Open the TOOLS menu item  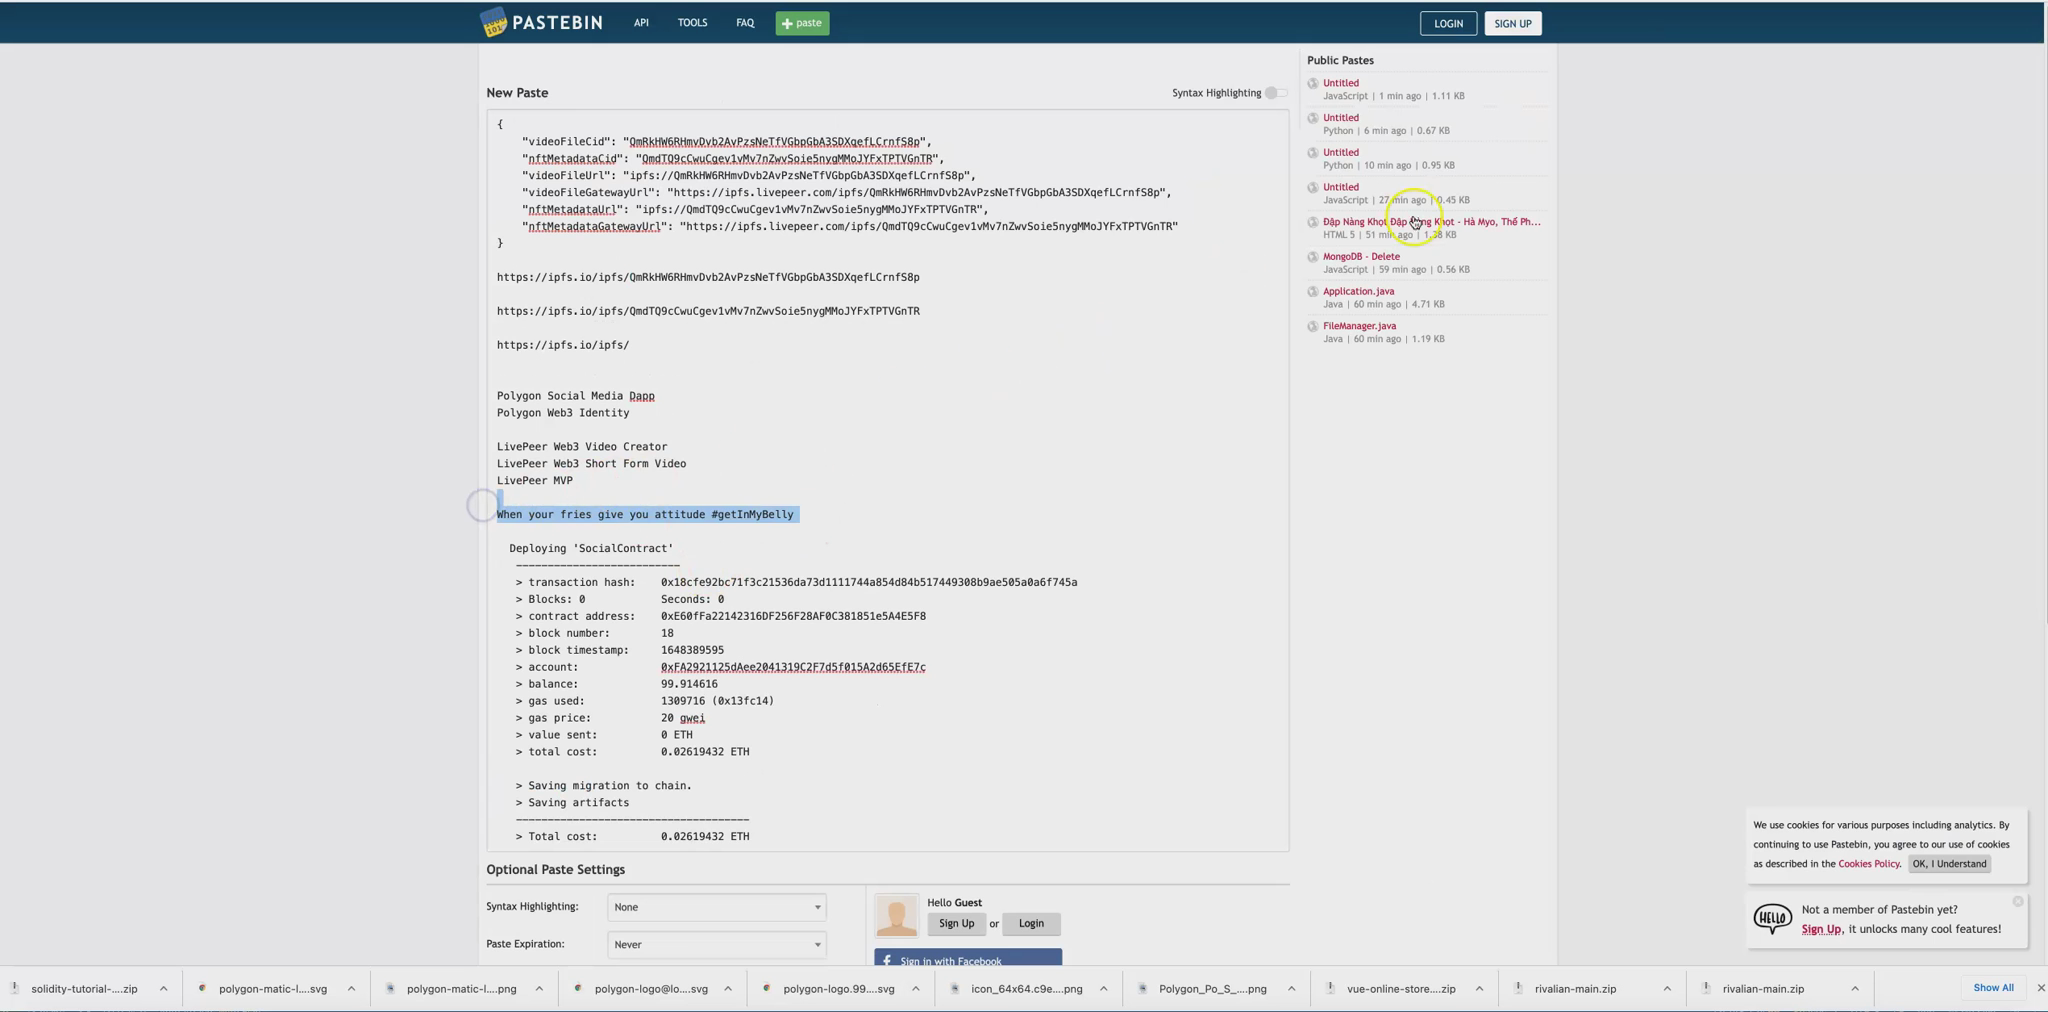click(692, 22)
